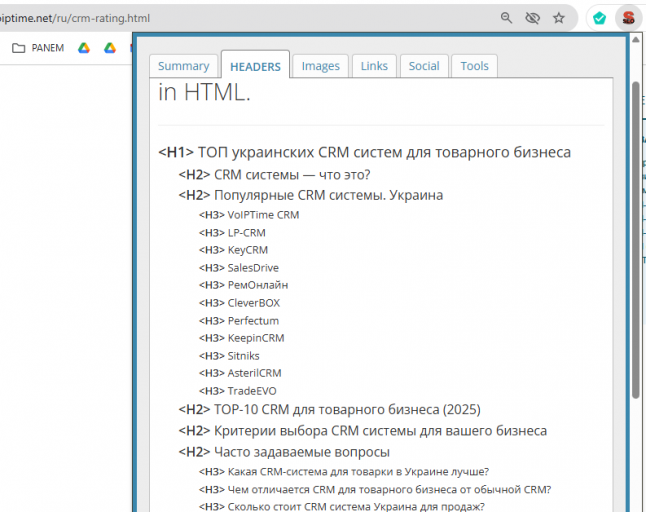This screenshot has height=512, width=646.
Task: Click H3 'VoIPTime CRM'
Action: (249, 215)
